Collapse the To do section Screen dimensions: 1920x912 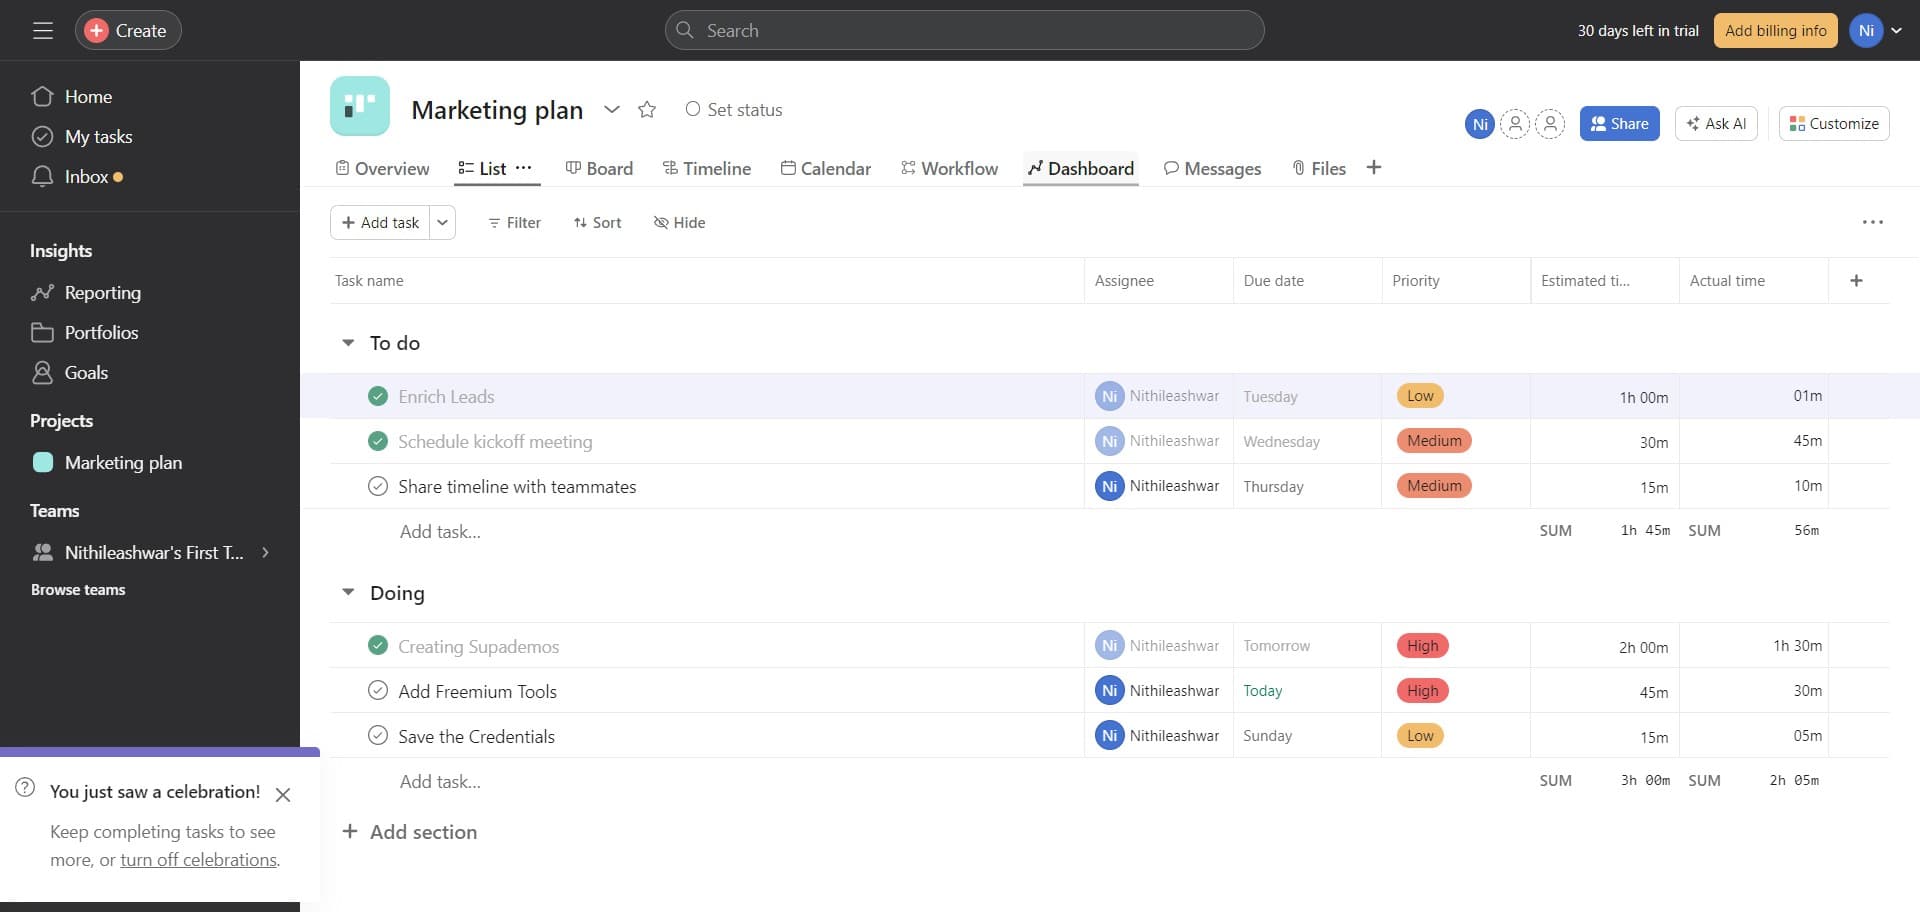[x=348, y=343]
